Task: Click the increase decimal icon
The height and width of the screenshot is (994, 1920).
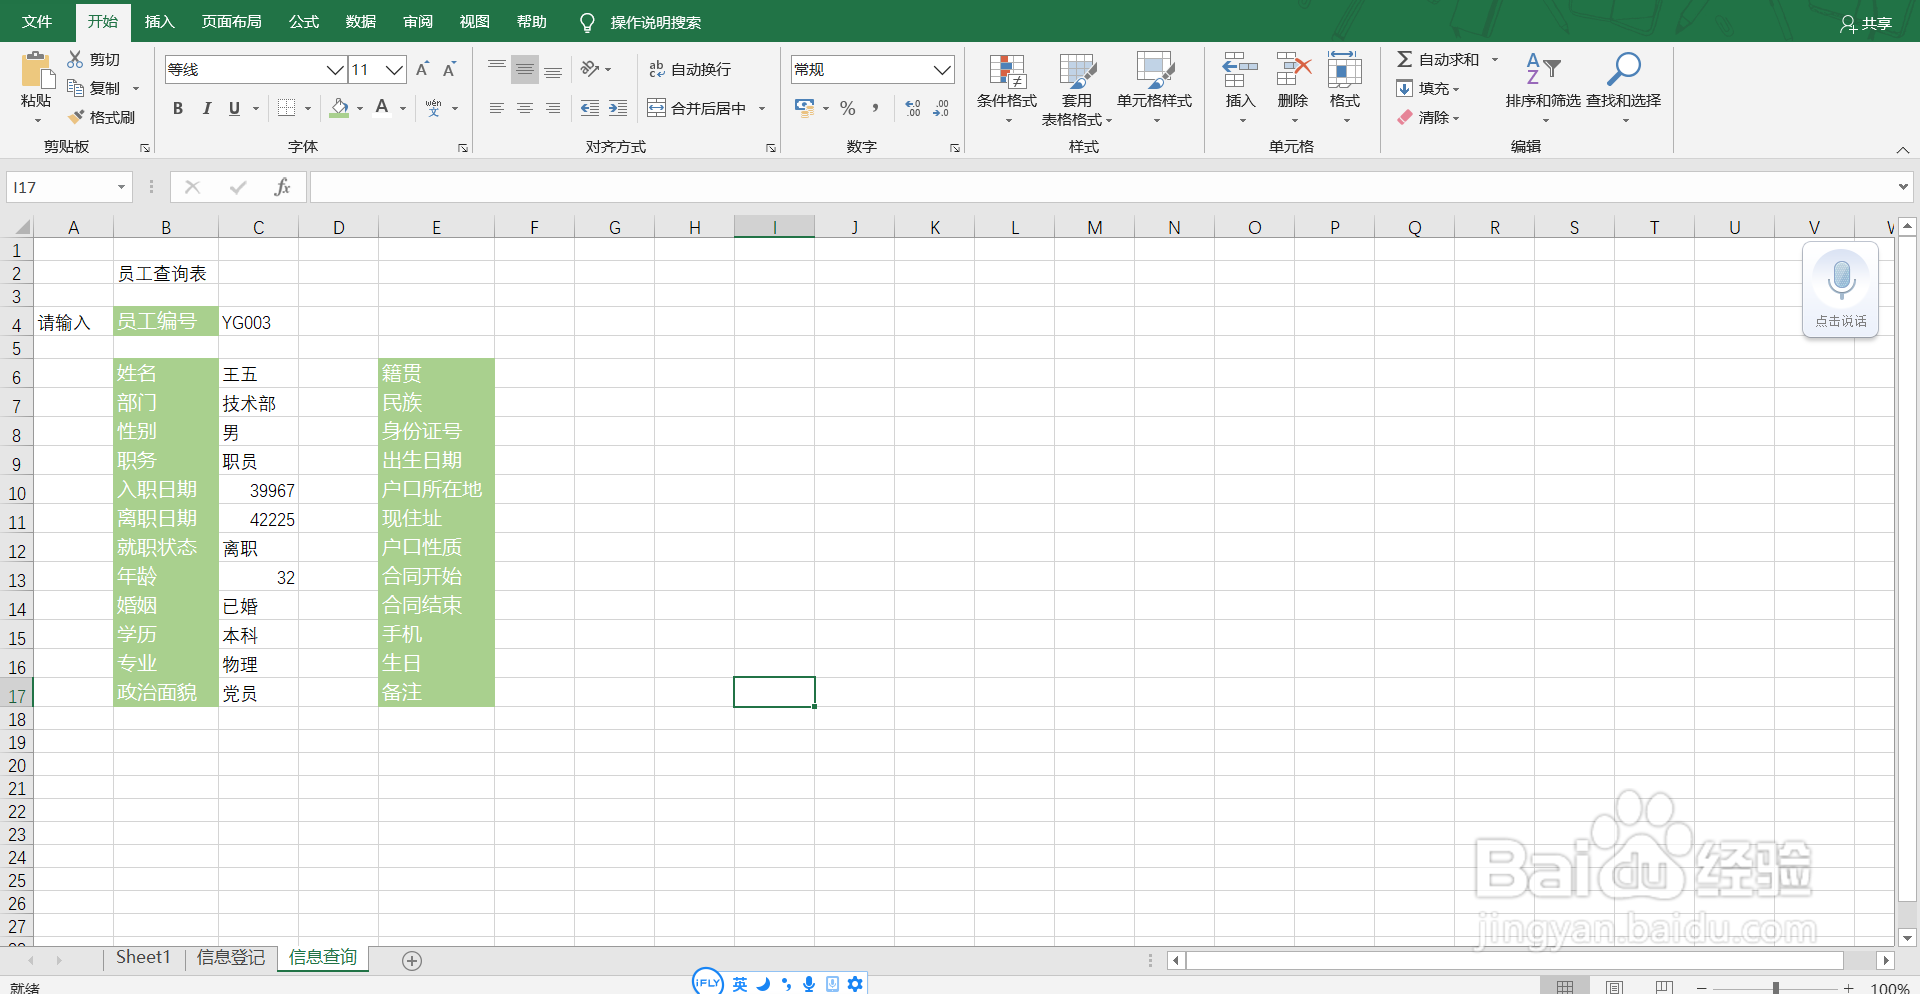Action: pyautogui.click(x=913, y=108)
